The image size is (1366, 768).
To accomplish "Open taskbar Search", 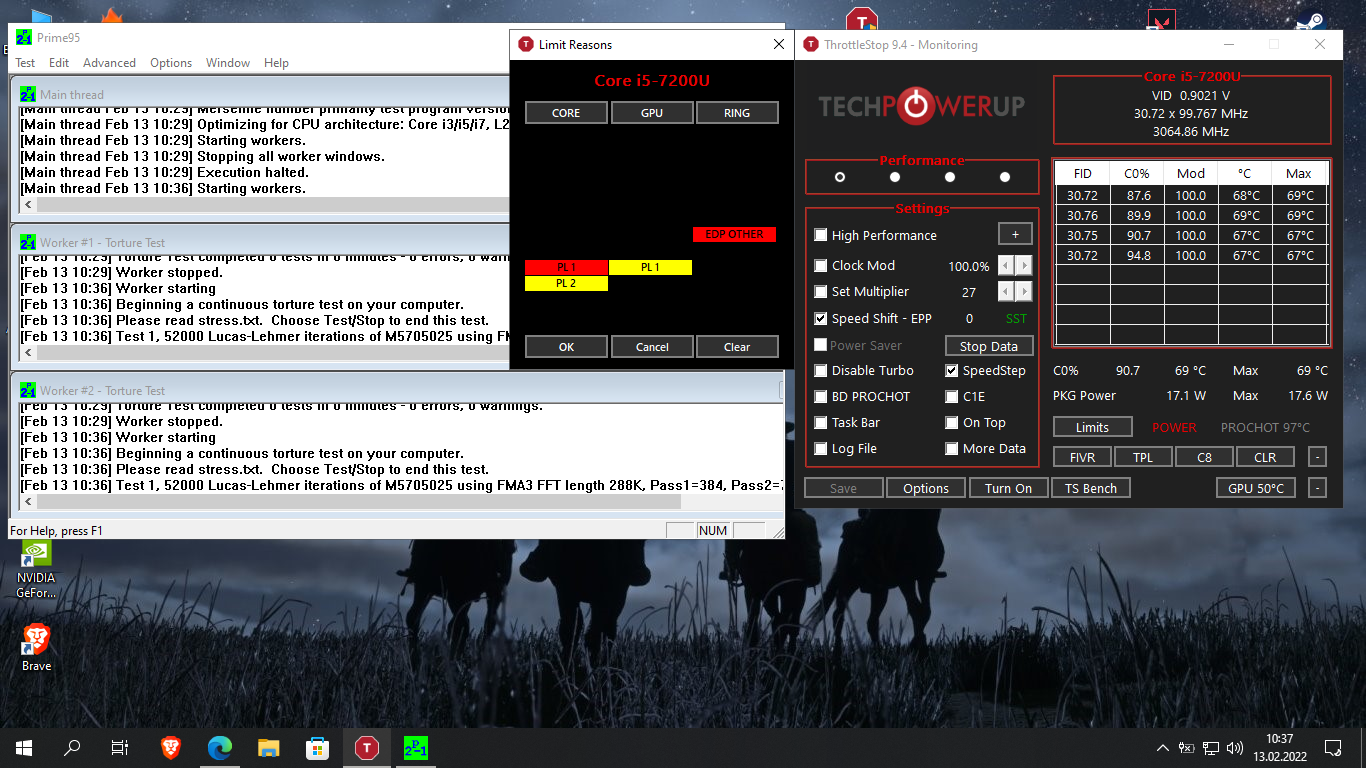I will click(72, 747).
